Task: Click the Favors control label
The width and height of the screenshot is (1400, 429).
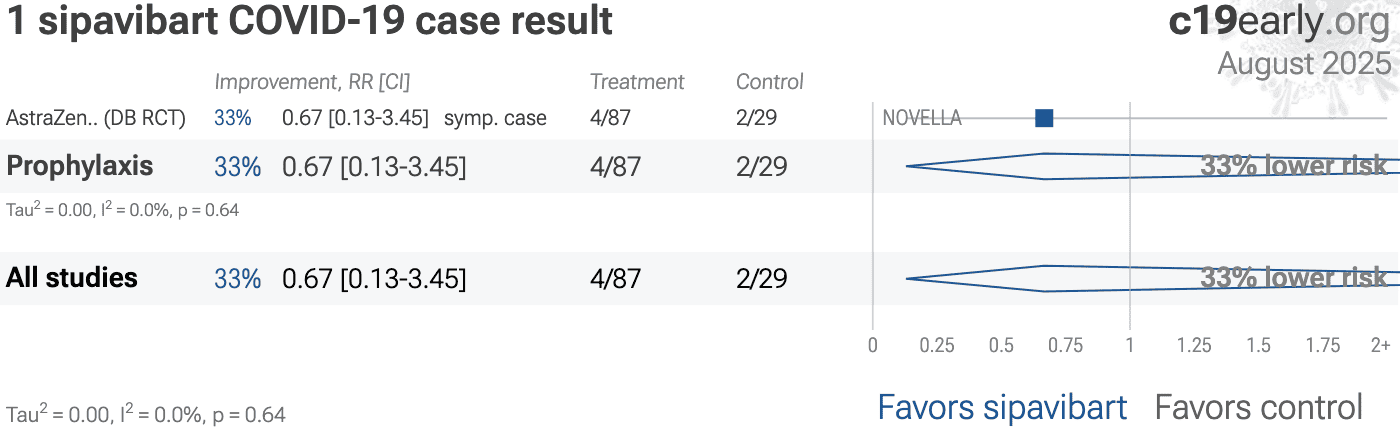Action: point(1258,407)
